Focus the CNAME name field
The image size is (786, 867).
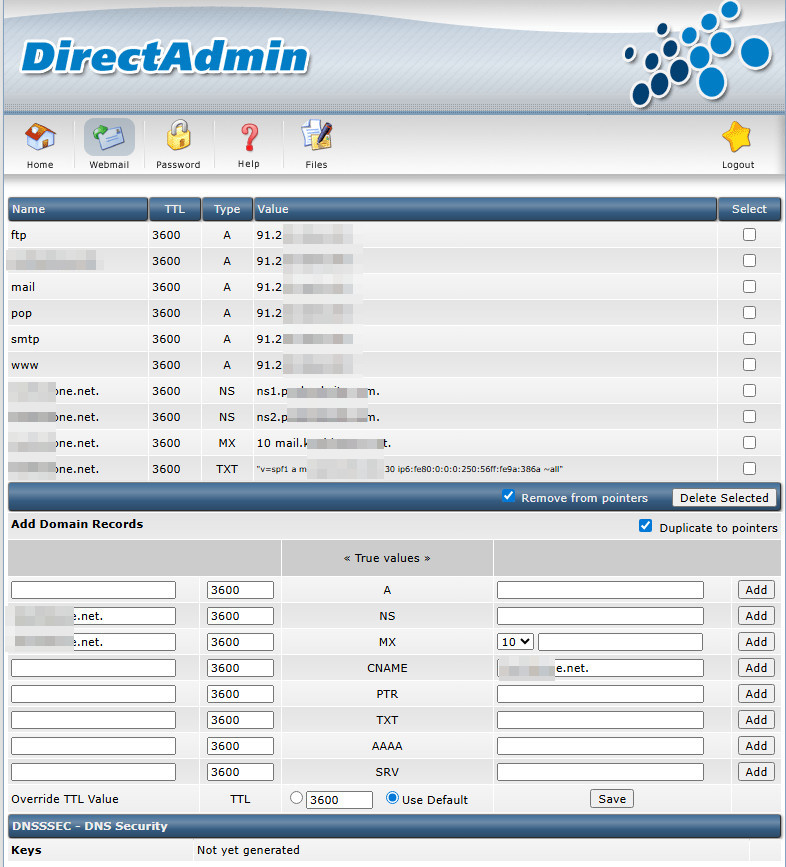pyautogui.click(x=93, y=668)
